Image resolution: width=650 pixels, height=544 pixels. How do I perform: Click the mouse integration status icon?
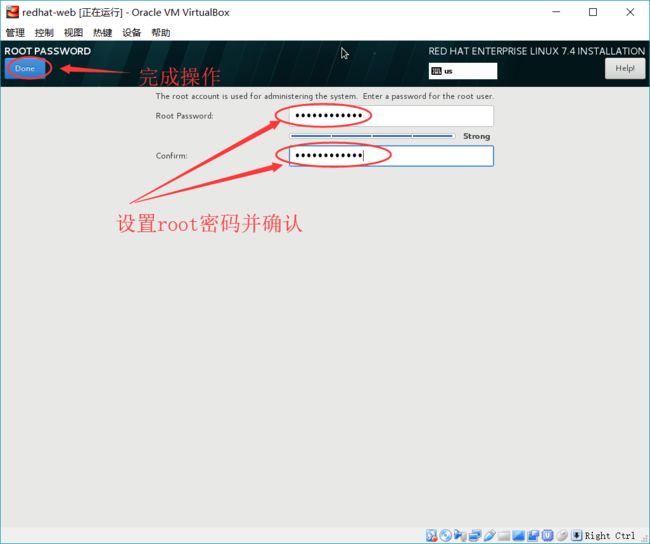[x=562, y=535]
